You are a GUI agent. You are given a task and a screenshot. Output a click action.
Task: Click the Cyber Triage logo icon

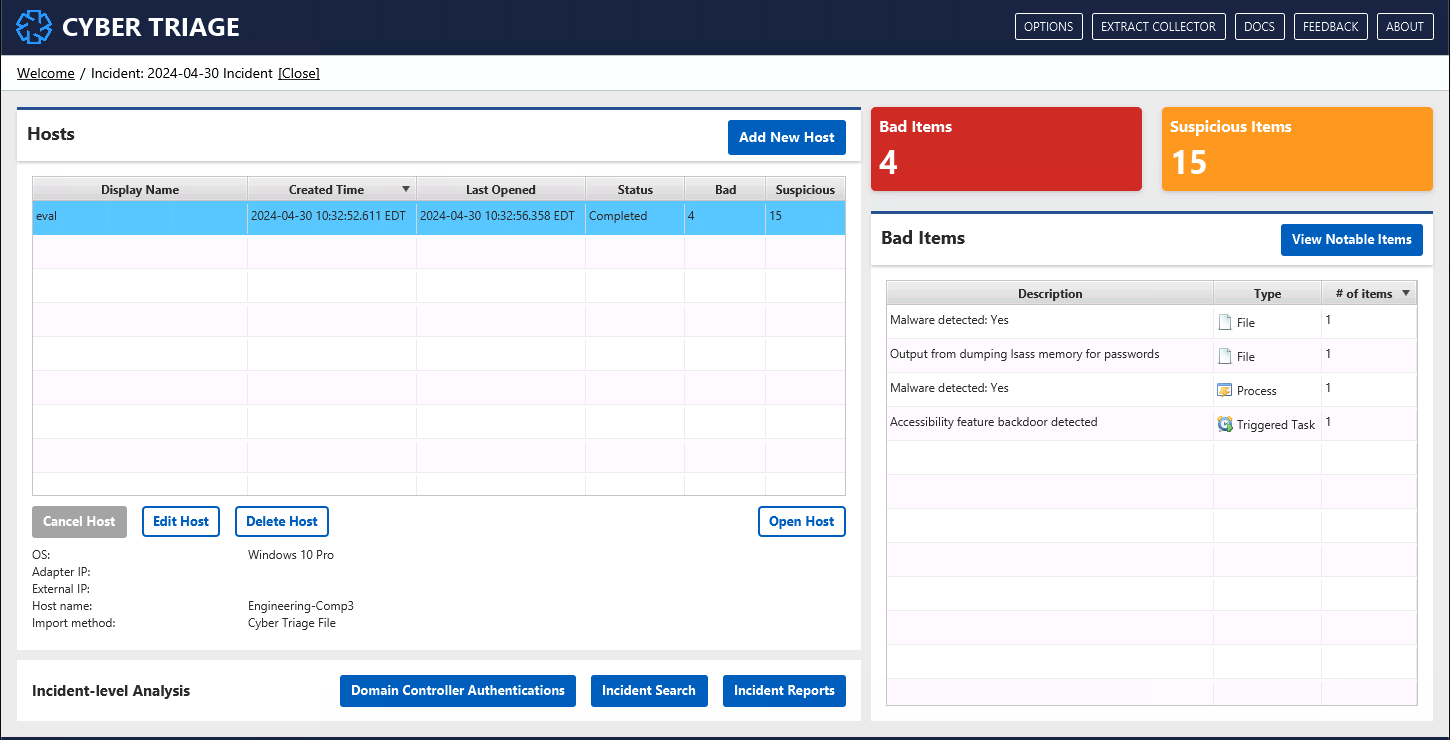(x=34, y=27)
